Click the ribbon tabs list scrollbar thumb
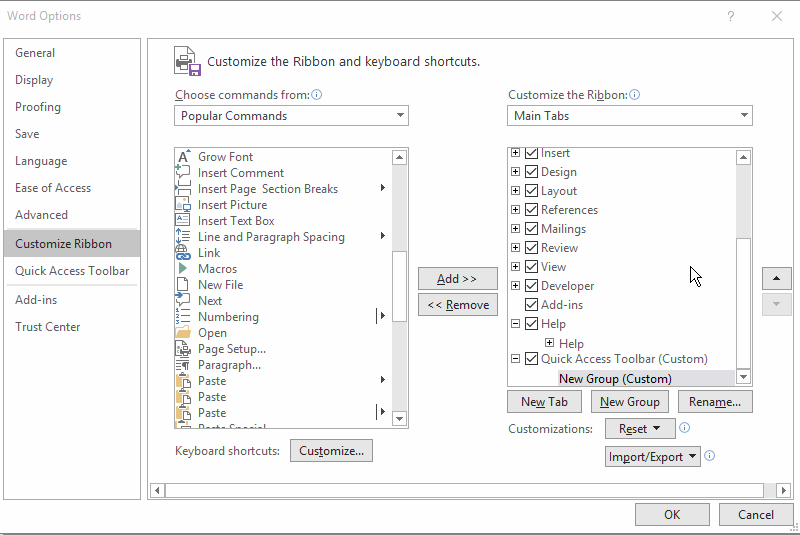The image size is (800, 536). coord(743,303)
